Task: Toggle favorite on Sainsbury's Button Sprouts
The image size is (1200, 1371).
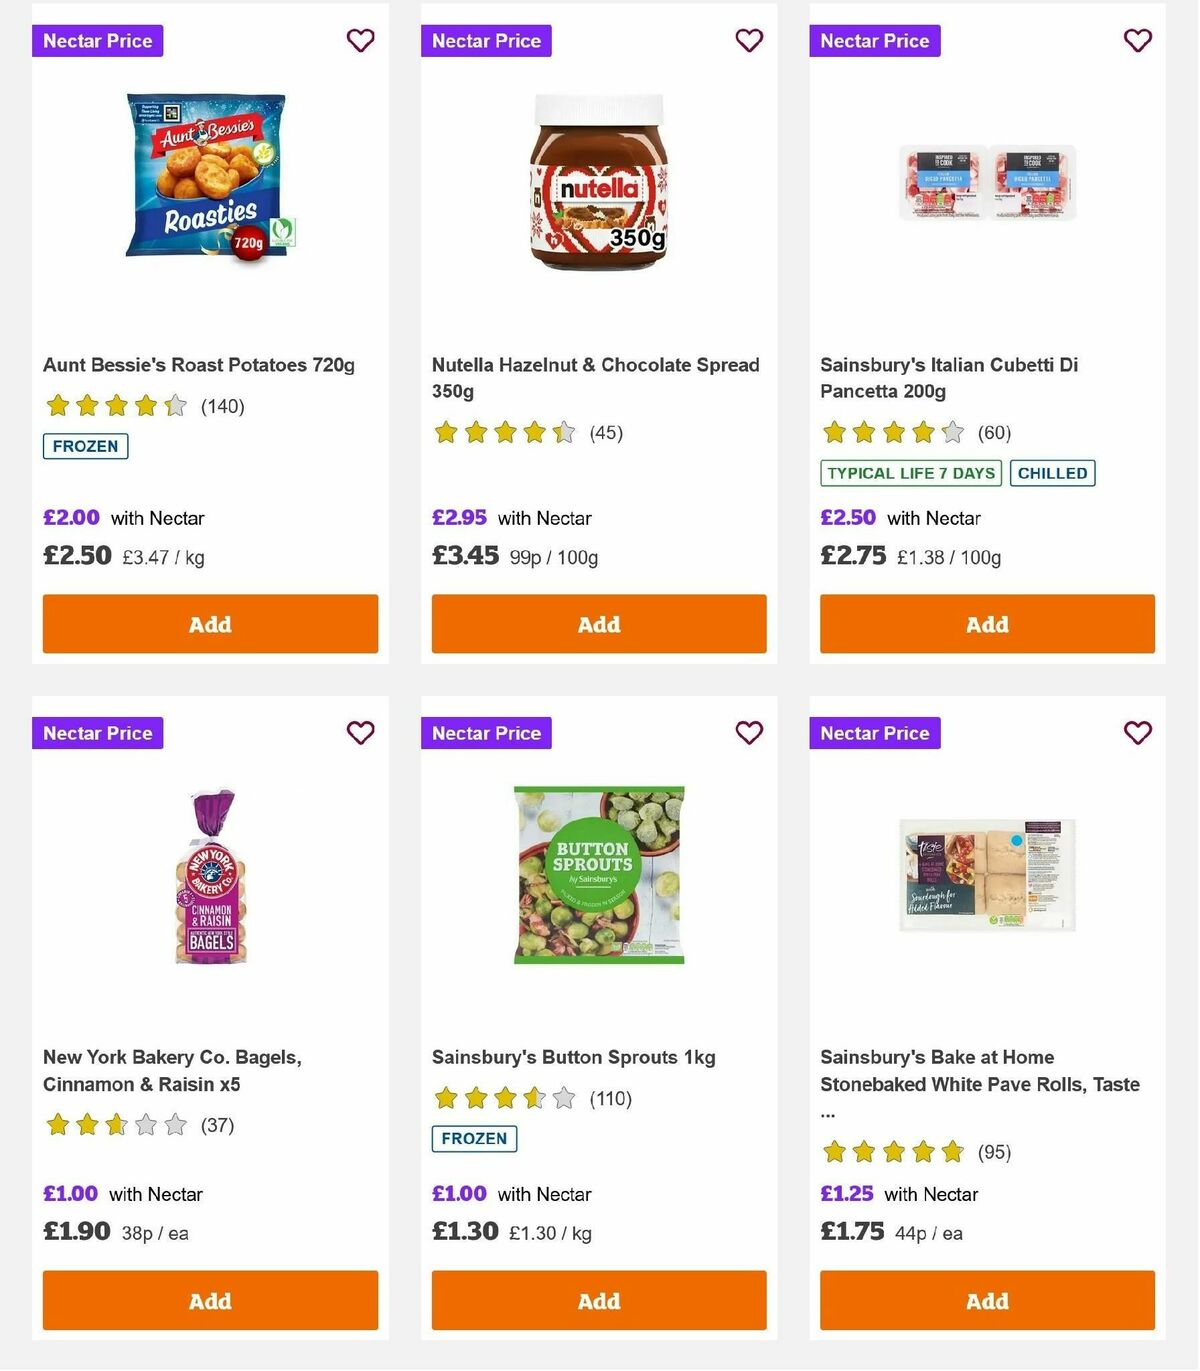Action: click(749, 733)
